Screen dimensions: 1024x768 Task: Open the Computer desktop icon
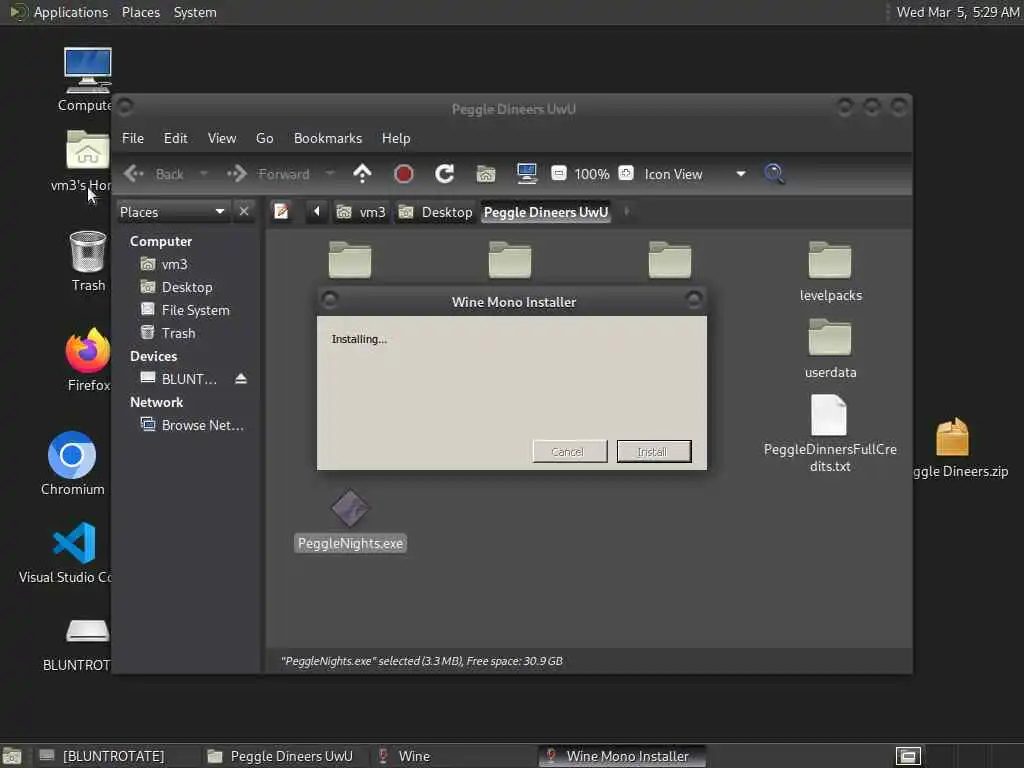tap(87, 80)
